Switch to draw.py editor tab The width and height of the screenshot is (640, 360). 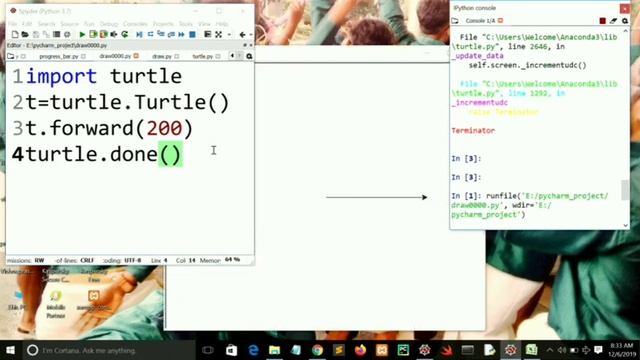(x=162, y=56)
